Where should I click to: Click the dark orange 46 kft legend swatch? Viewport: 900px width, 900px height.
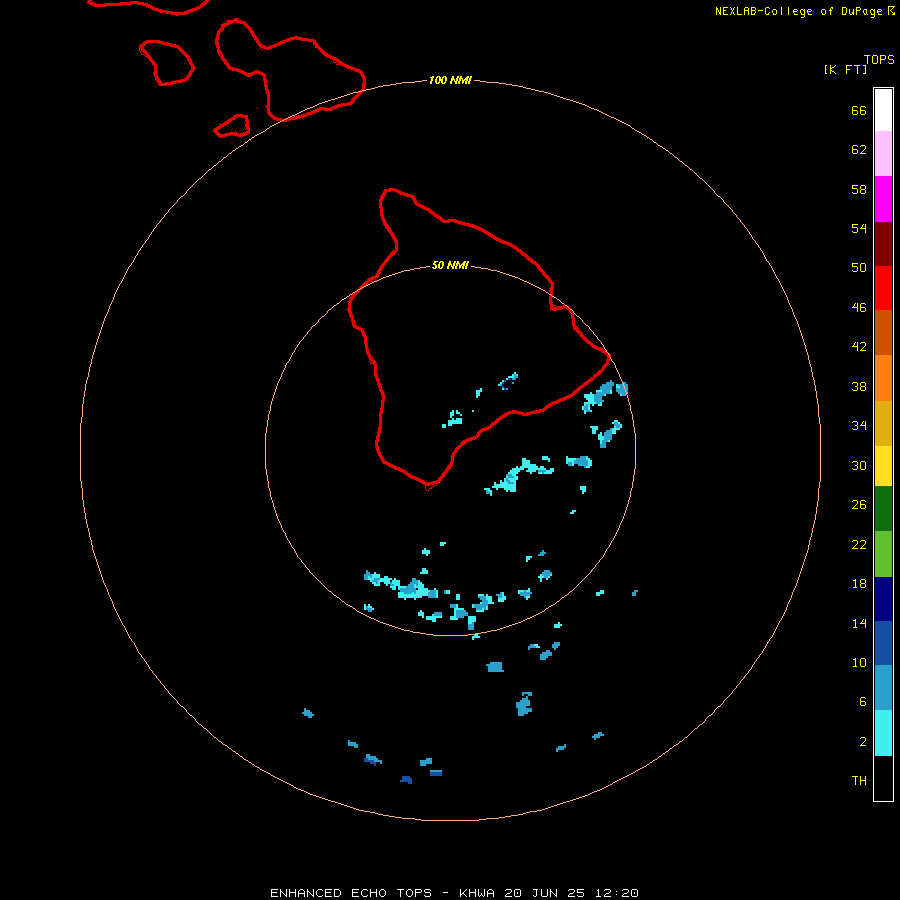click(883, 332)
